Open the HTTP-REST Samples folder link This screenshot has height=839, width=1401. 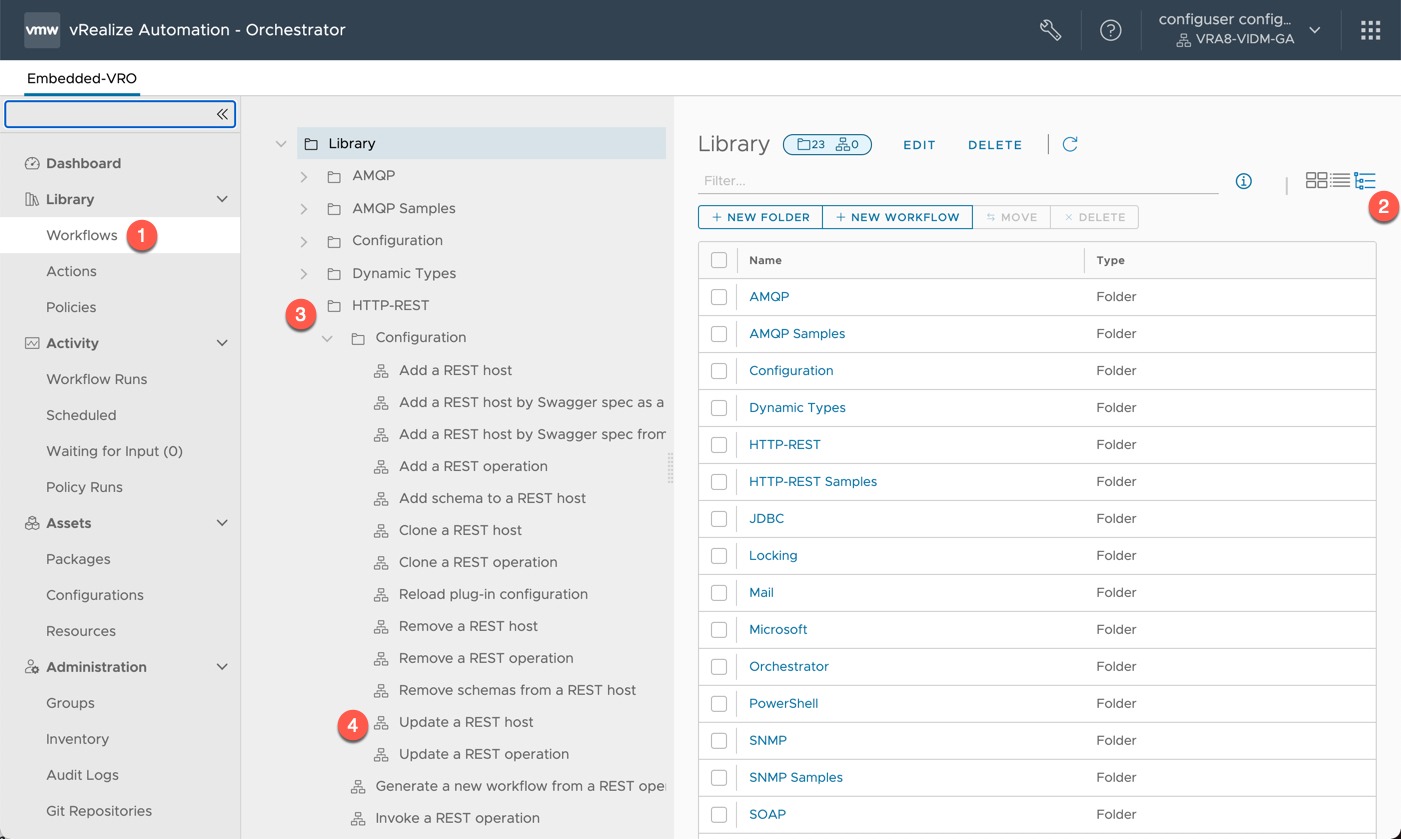813,482
